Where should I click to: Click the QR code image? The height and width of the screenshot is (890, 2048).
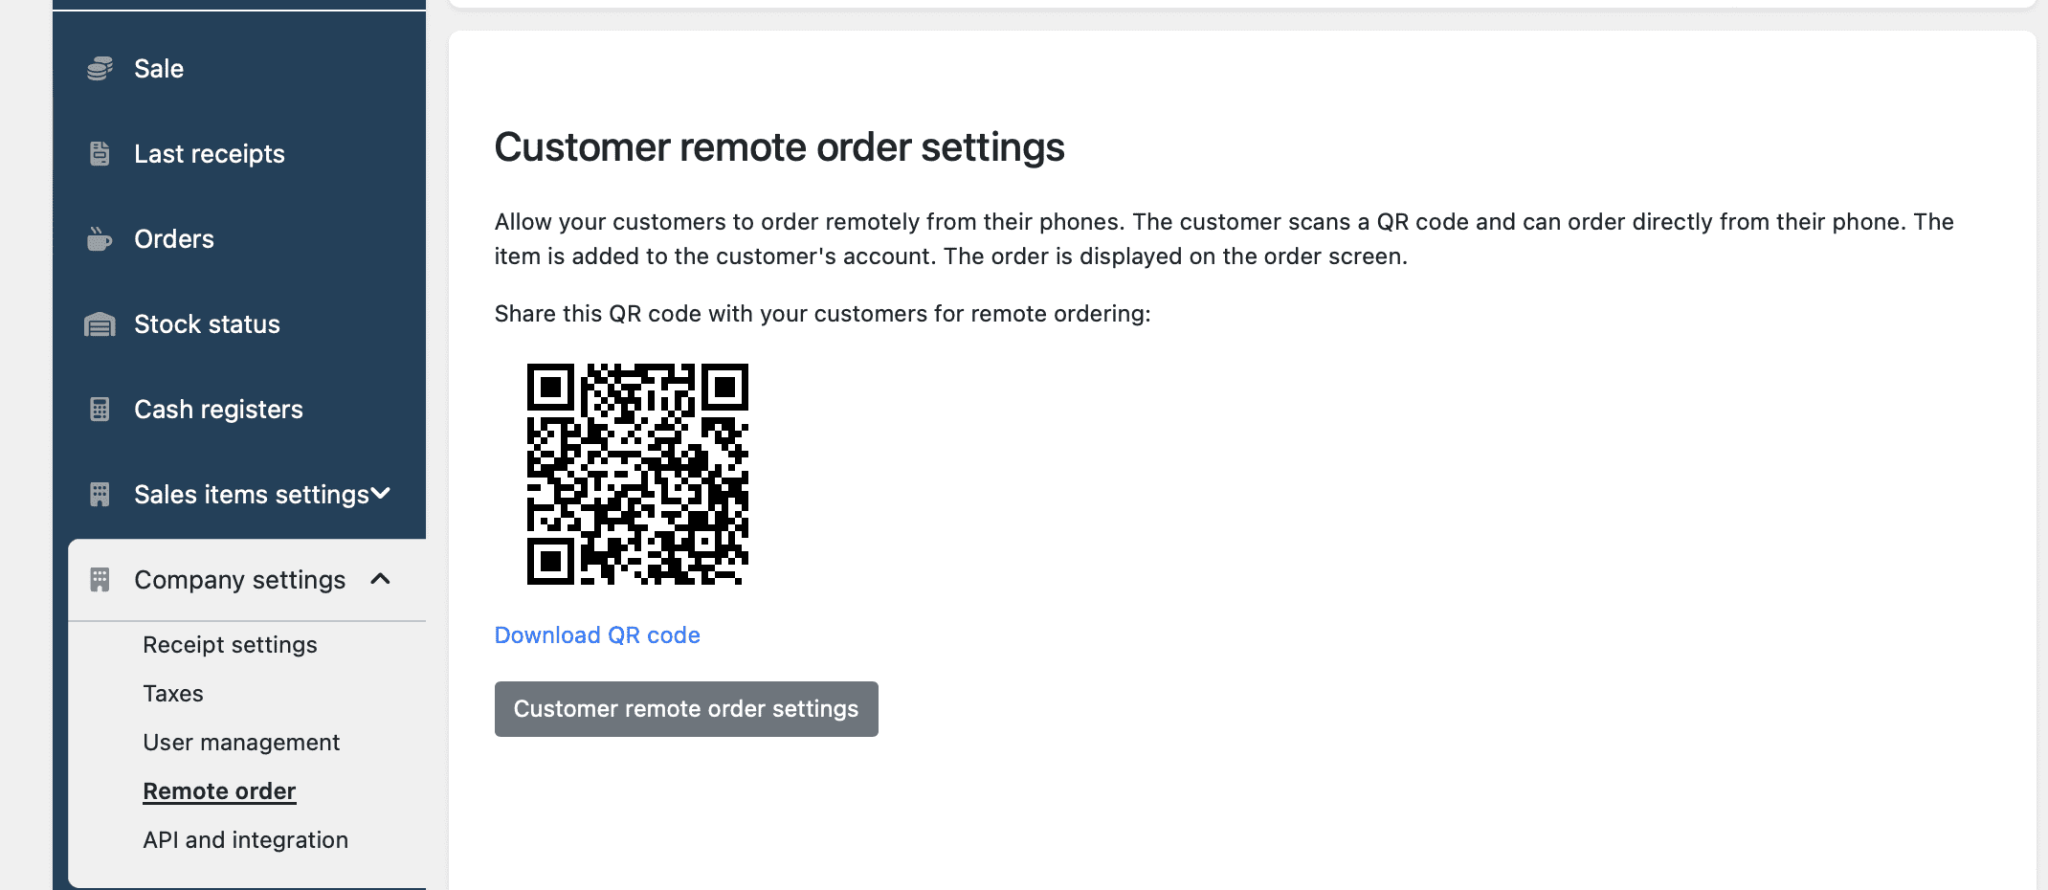[637, 474]
